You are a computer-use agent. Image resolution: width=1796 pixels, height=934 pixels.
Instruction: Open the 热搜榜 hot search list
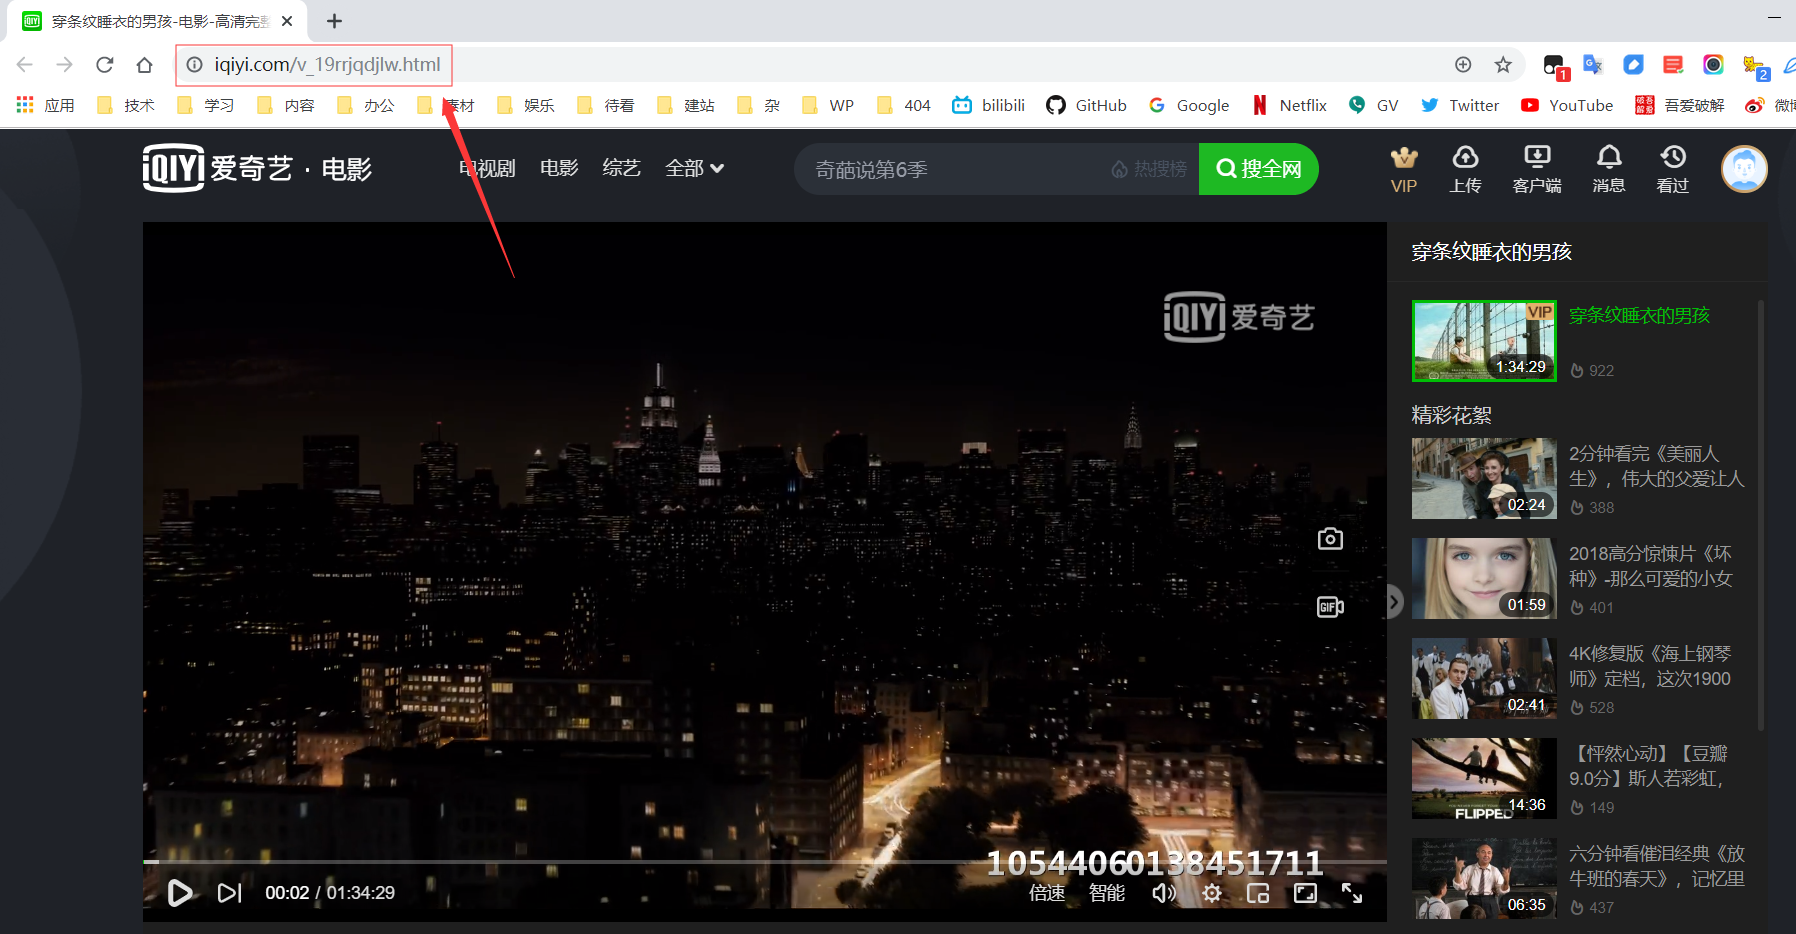1149,169
